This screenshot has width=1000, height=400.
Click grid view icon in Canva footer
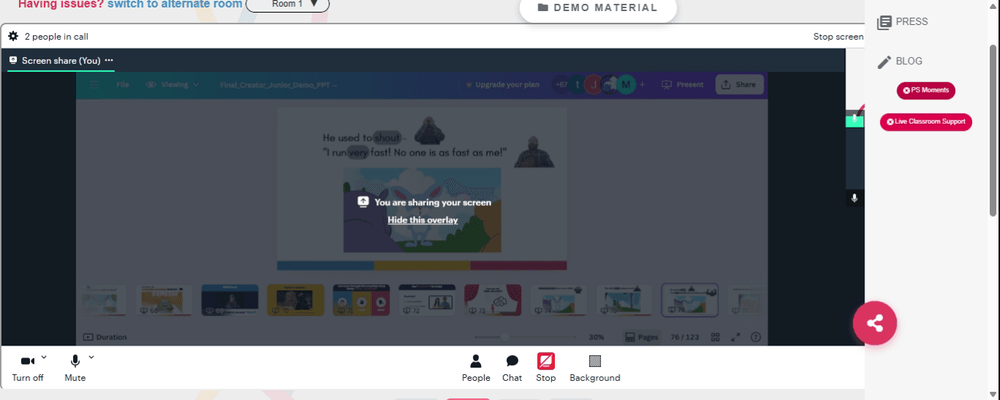(716, 337)
